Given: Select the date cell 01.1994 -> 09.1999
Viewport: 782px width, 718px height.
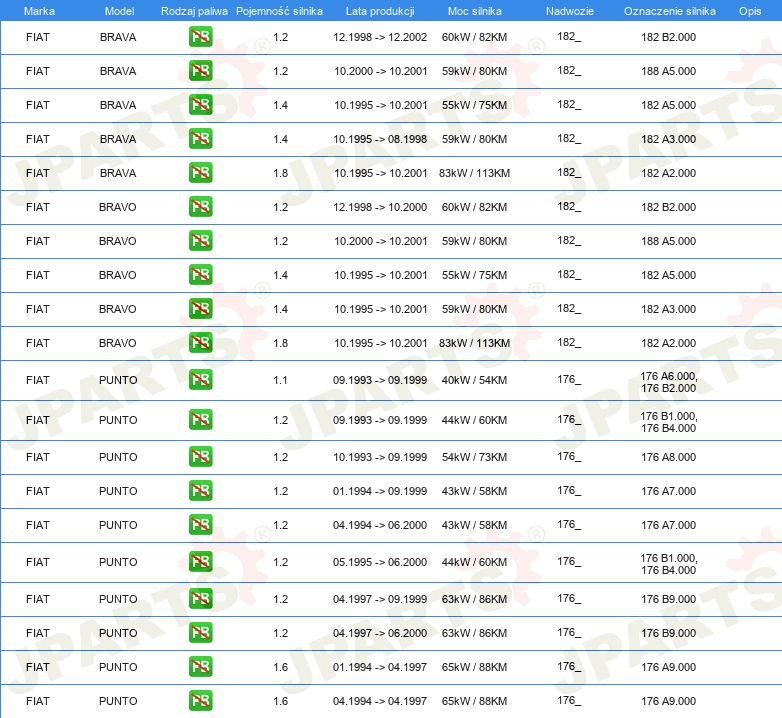Looking at the screenshot, I should tap(380, 491).
